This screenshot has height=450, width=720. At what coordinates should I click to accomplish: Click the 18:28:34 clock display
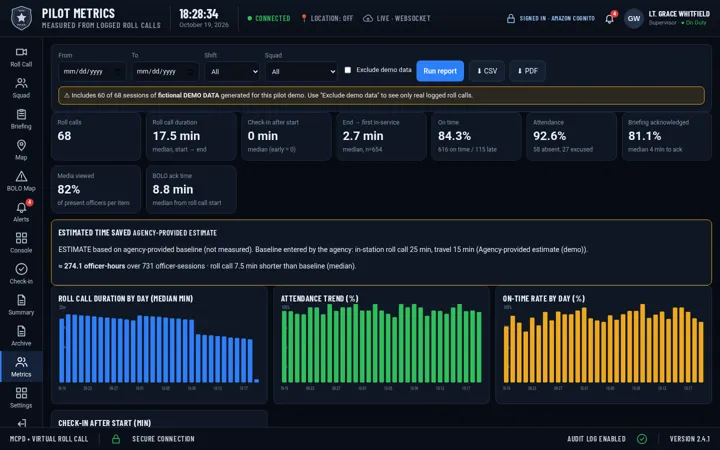pos(199,14)
